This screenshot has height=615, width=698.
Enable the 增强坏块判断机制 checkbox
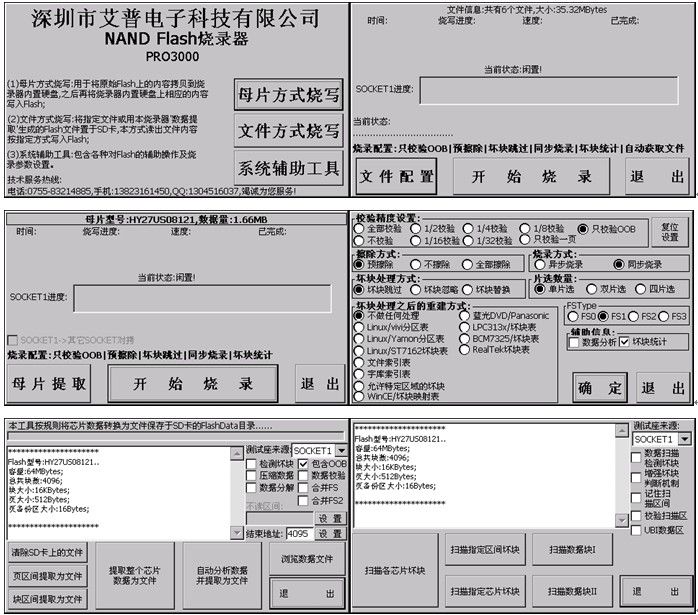point(636,477)
